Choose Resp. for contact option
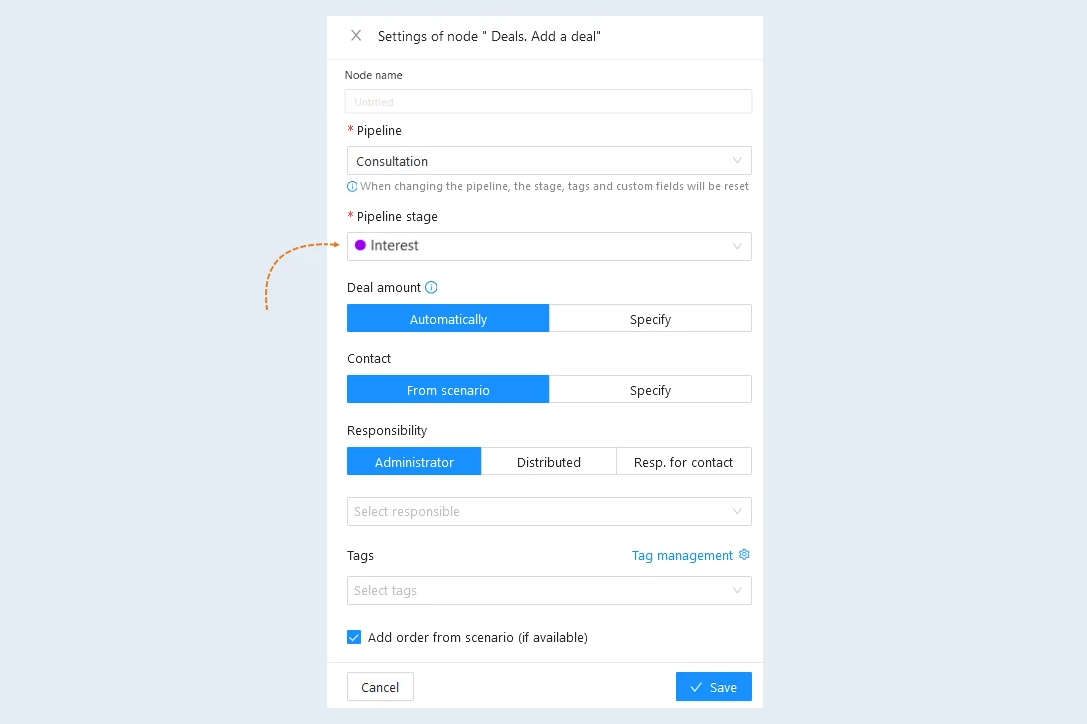The height and width of the screenshot is (724, 1087). tap(684, 462)
